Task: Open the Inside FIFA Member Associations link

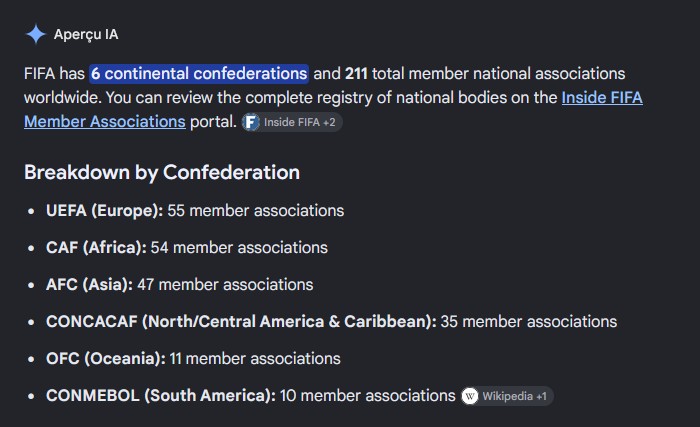Action: click(602, 97)
